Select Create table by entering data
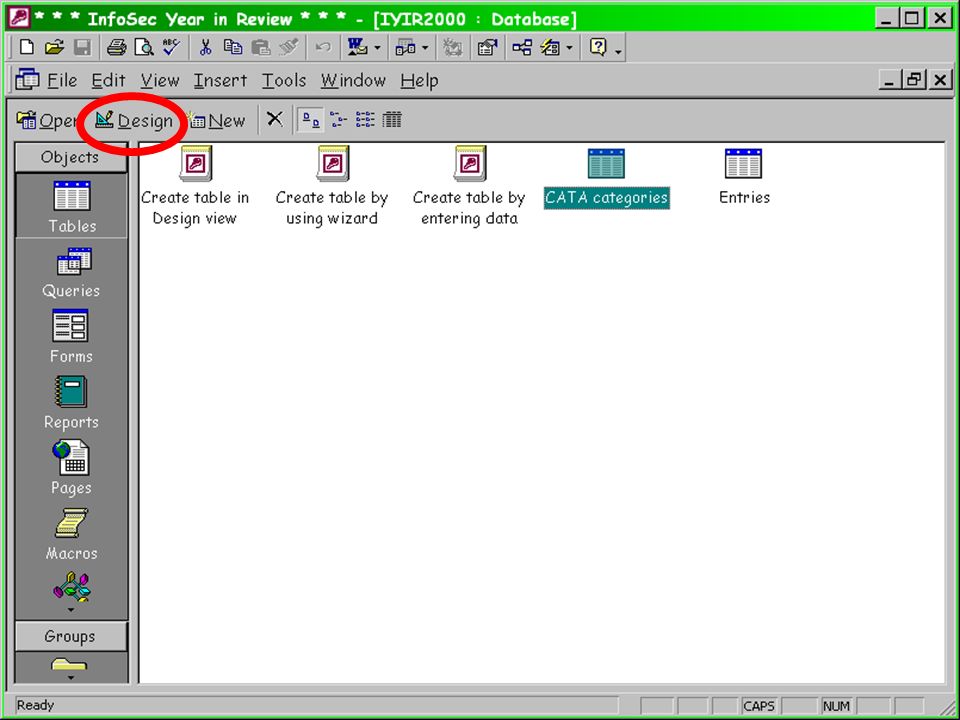This screenshot has height=720, width=960. click(469, 187)
